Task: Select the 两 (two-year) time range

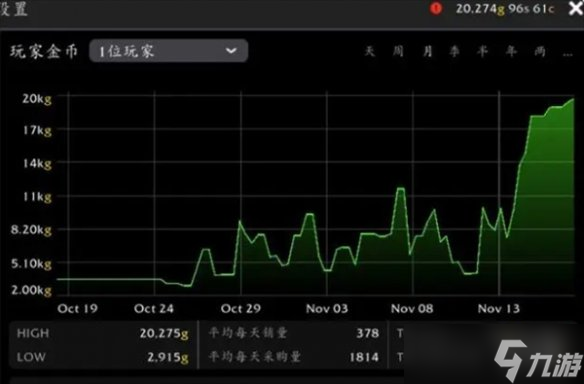Action: pyautogui.click(x=540, y=51)
